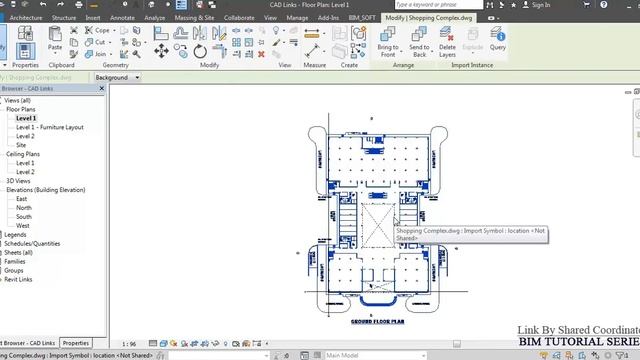Viewport: 640px width, 360px height.
Task: Click Delete Layers
Action: pos(447,42)
